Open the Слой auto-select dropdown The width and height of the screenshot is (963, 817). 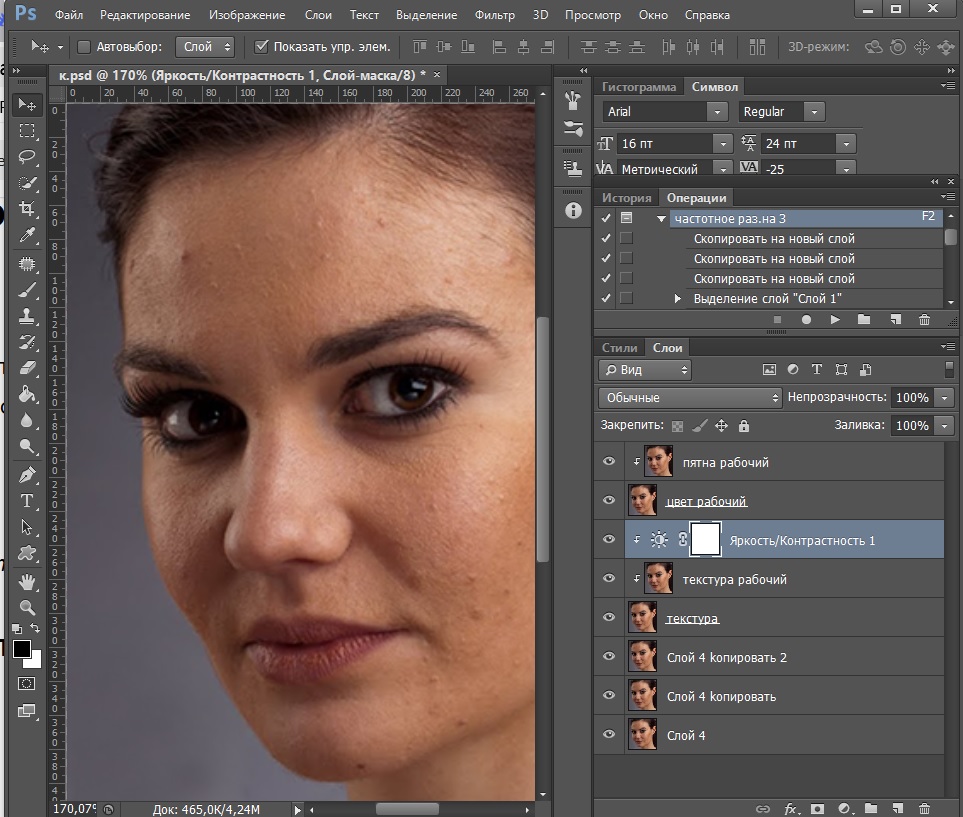(x=205, y=47)
